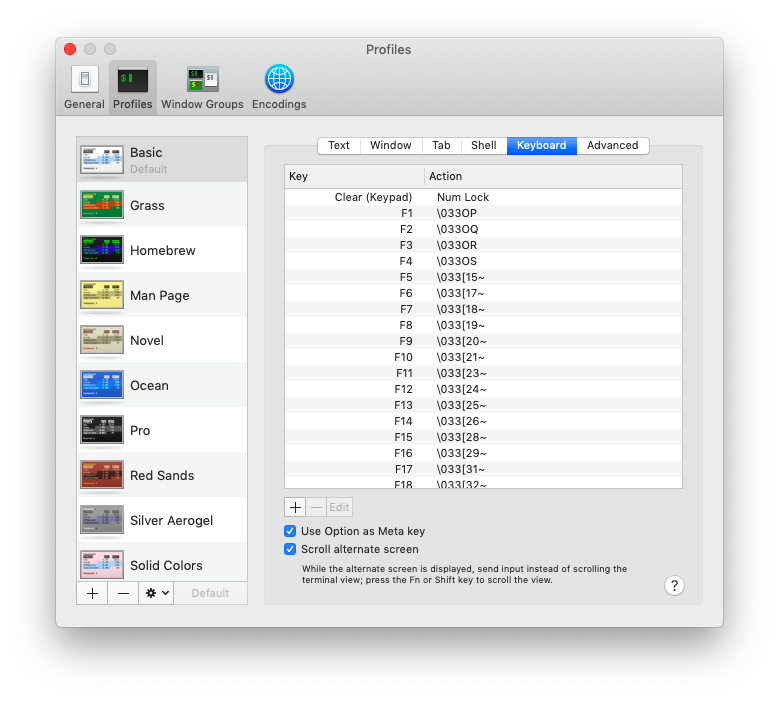
Task: Select the Ocean profile
Action: tap(162, 385)
